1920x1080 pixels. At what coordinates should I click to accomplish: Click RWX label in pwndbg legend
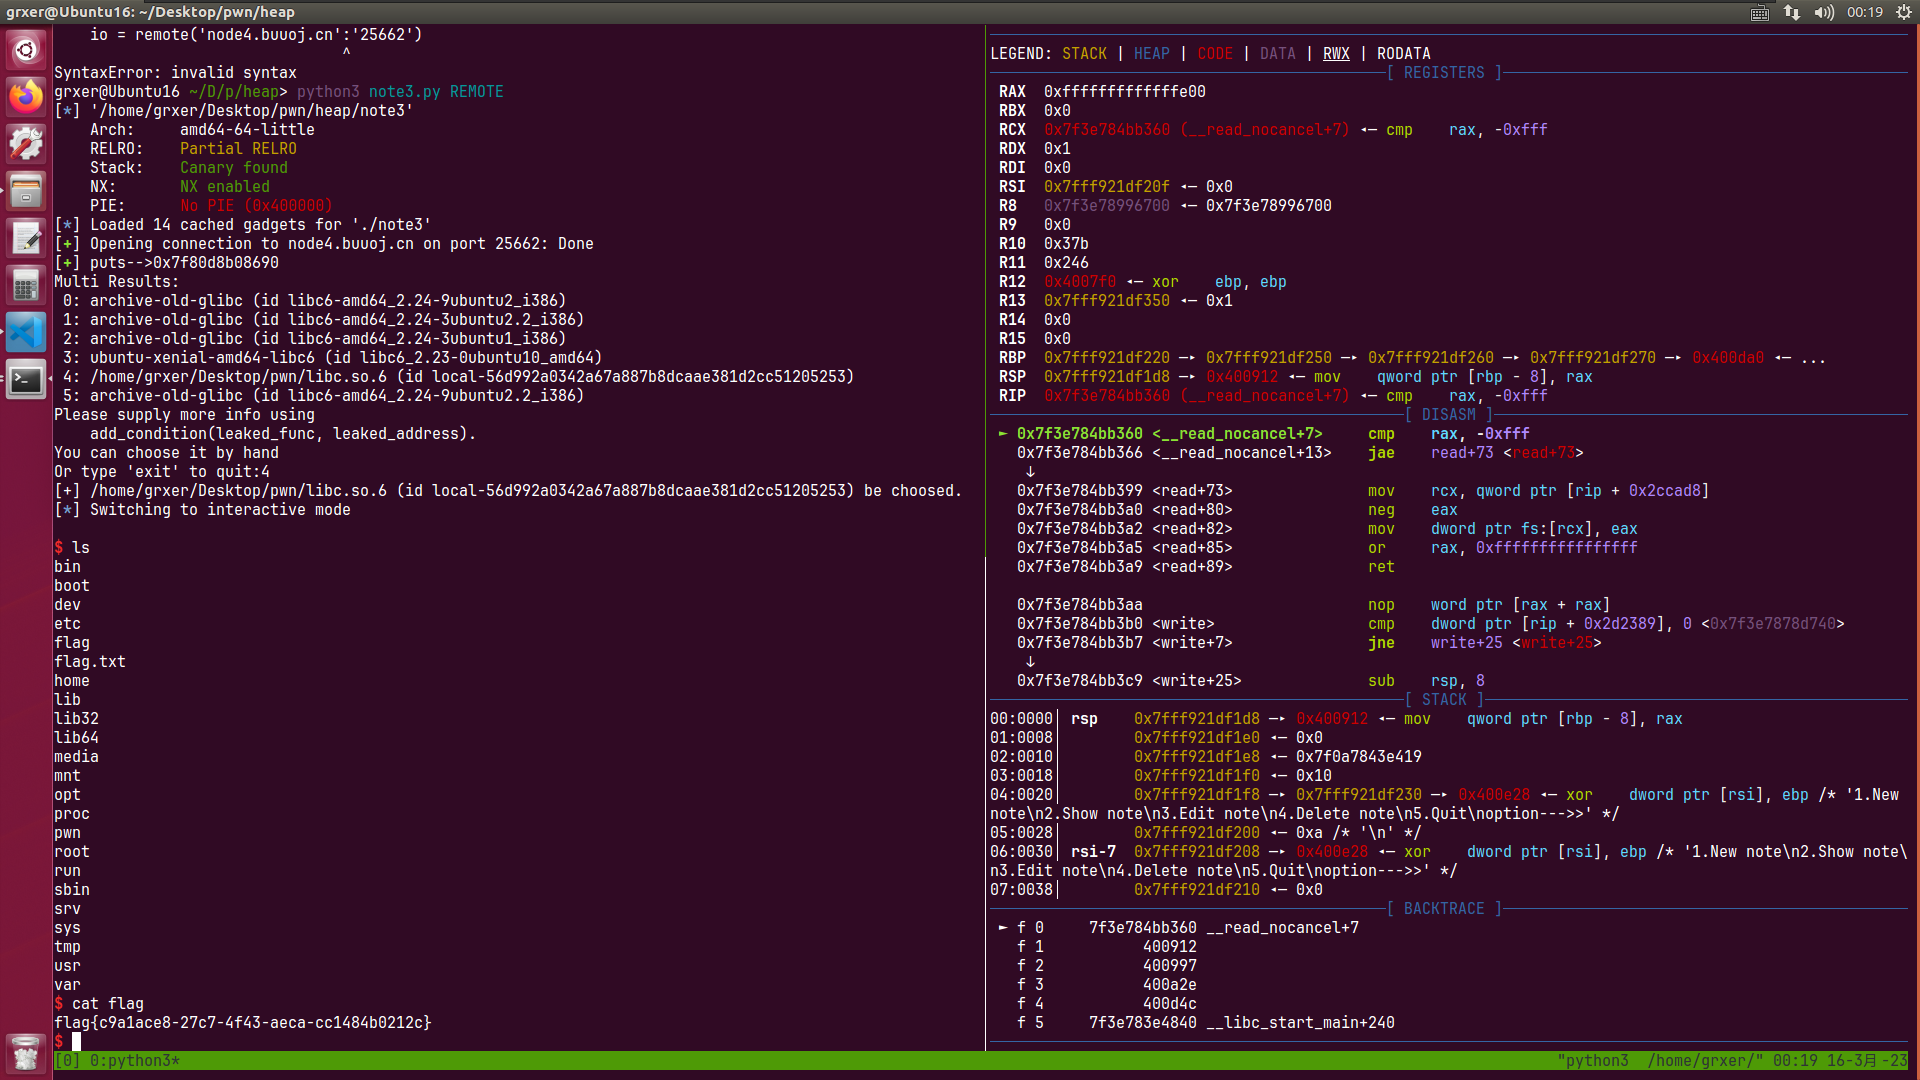tap(1336, 54)
